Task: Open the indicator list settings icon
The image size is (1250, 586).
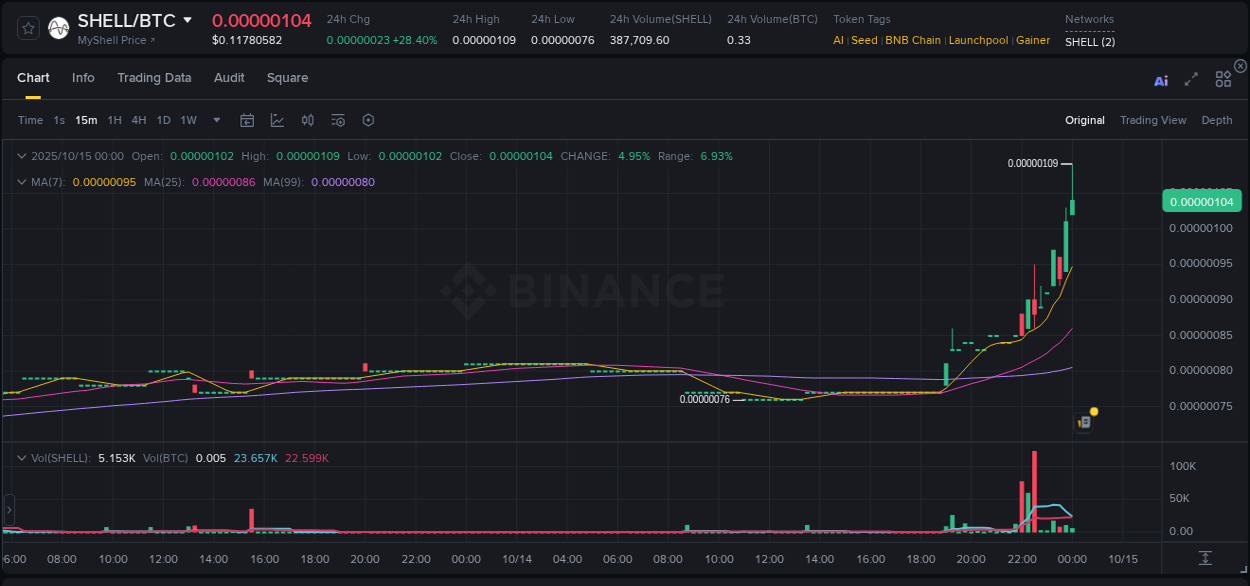Action: 338,120
